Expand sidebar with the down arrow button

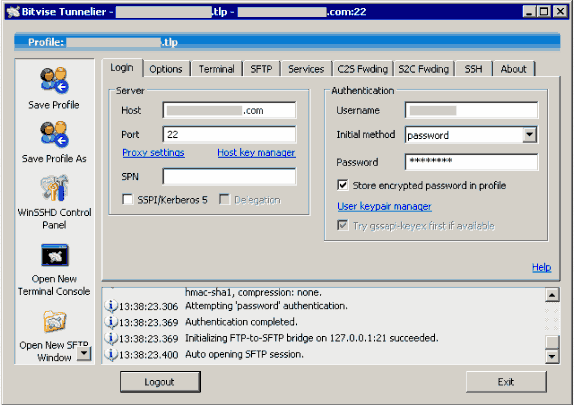coord(84,353)
